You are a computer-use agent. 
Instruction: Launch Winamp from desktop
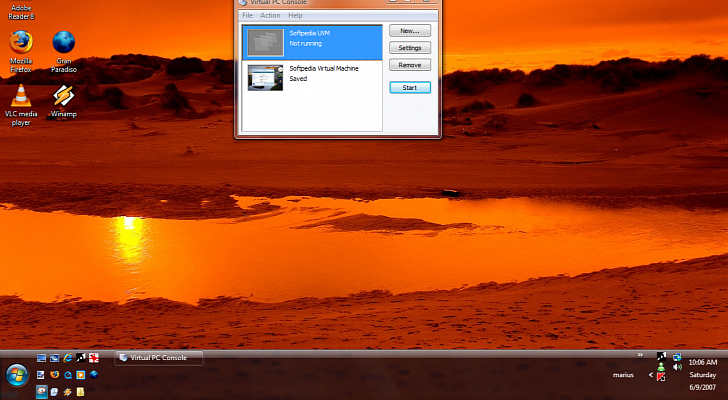64,97
